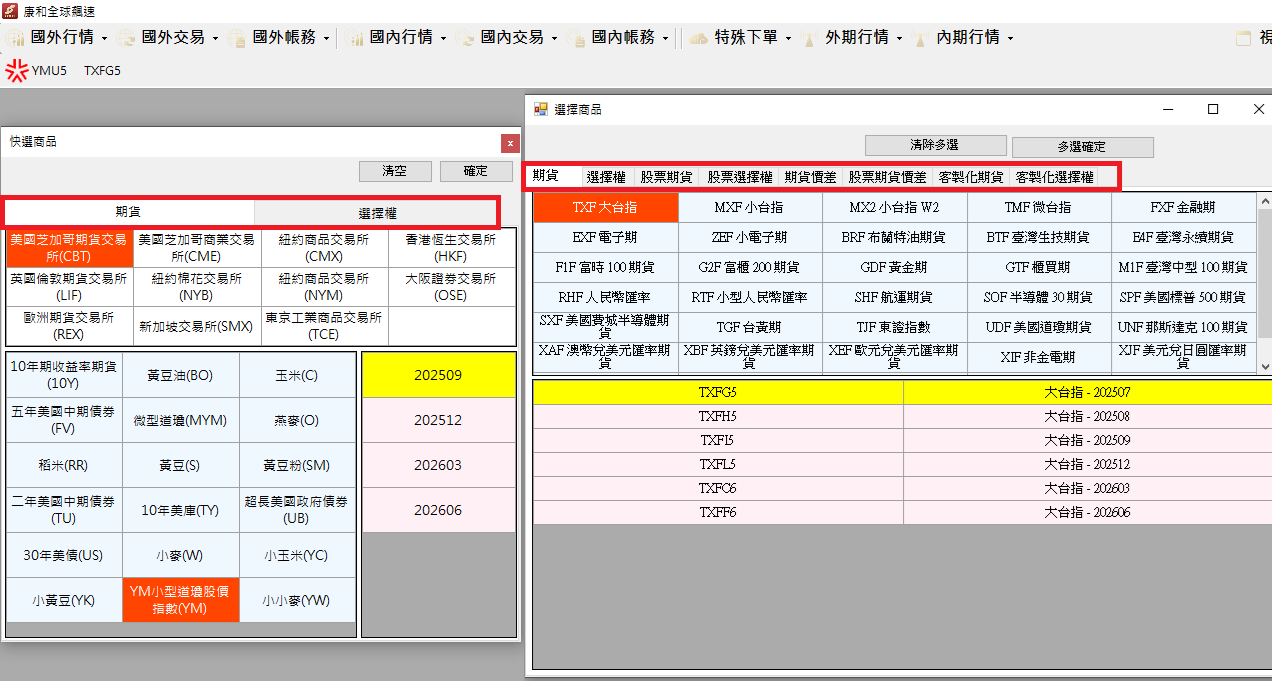
Task: Click the 內期行情 icon on toolbar
Action: point(919,38)
